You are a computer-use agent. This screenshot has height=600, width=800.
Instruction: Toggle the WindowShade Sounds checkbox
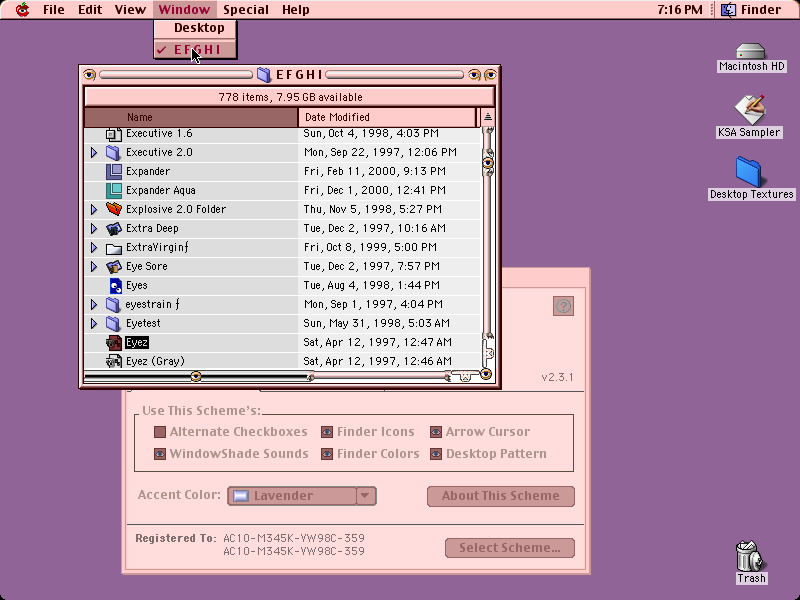tap(160, 454)
